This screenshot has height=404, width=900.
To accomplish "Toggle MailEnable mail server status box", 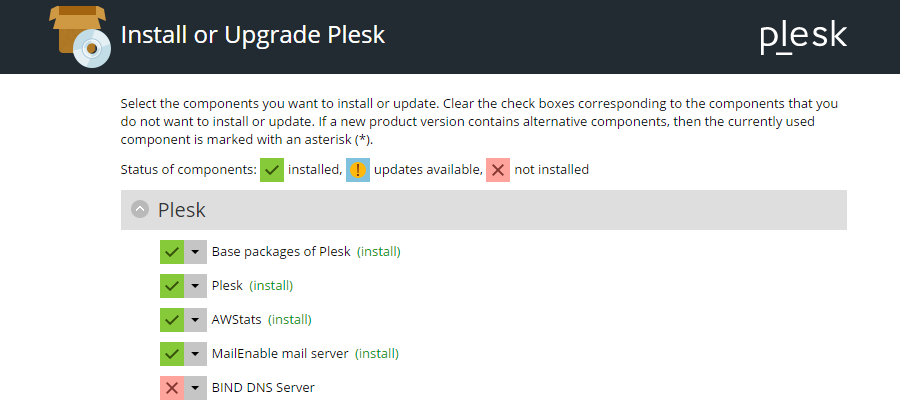I will point(172,354).
